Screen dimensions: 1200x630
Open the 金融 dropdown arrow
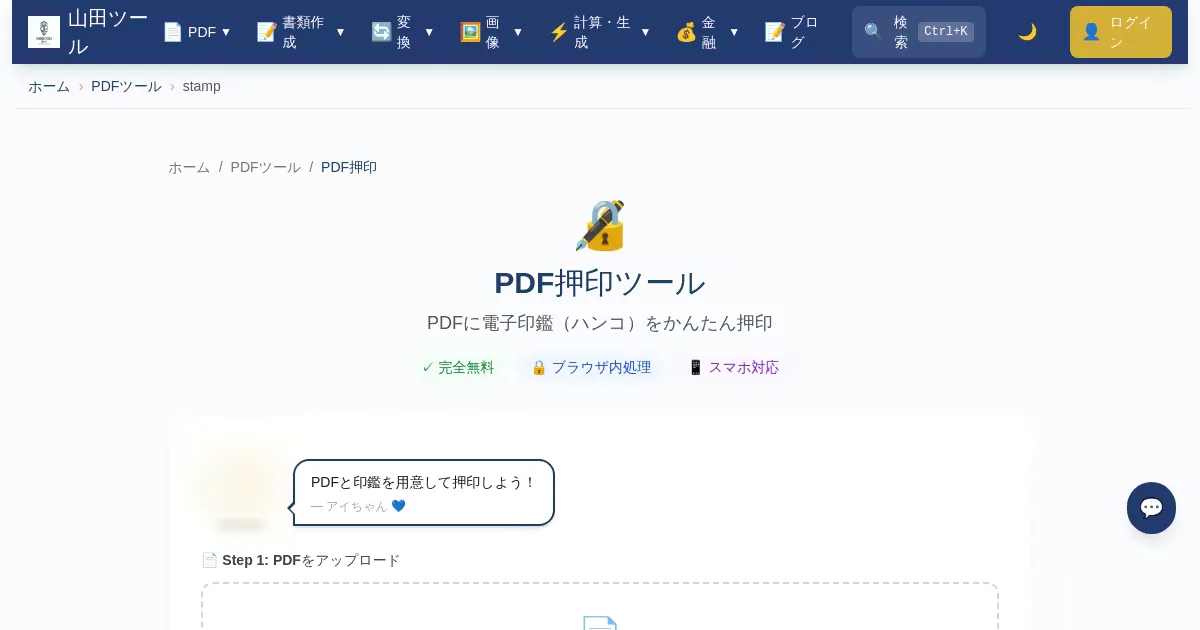(734, 32)
